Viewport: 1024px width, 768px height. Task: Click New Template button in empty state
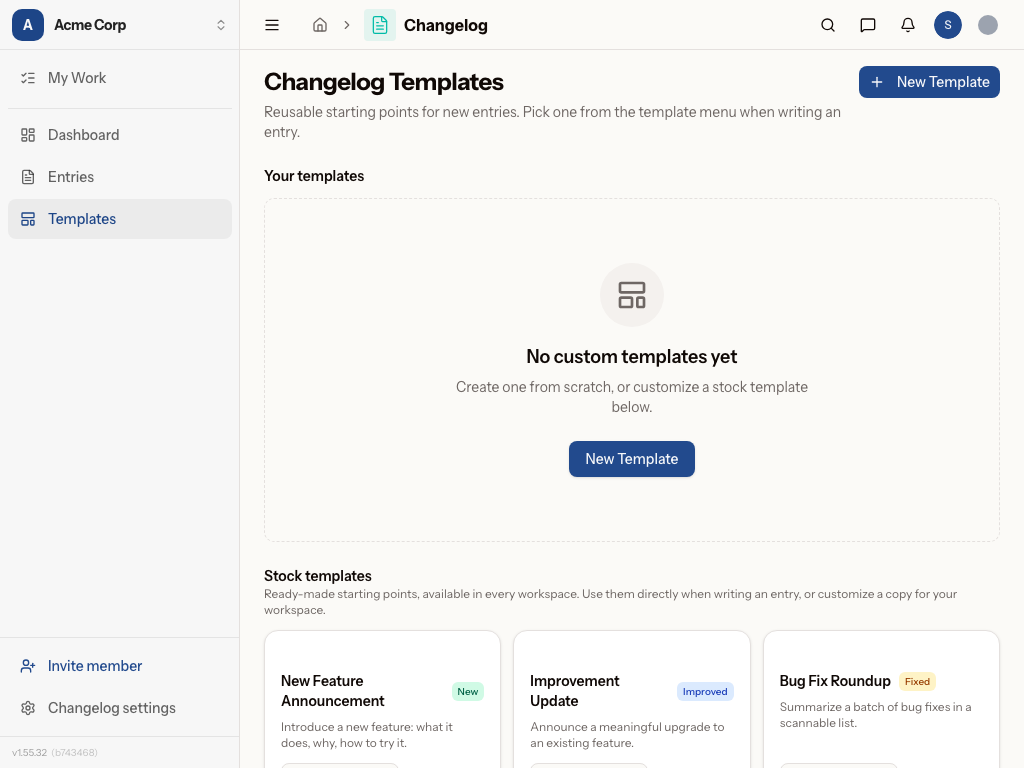pyautogui.click(x=632, y=459)
